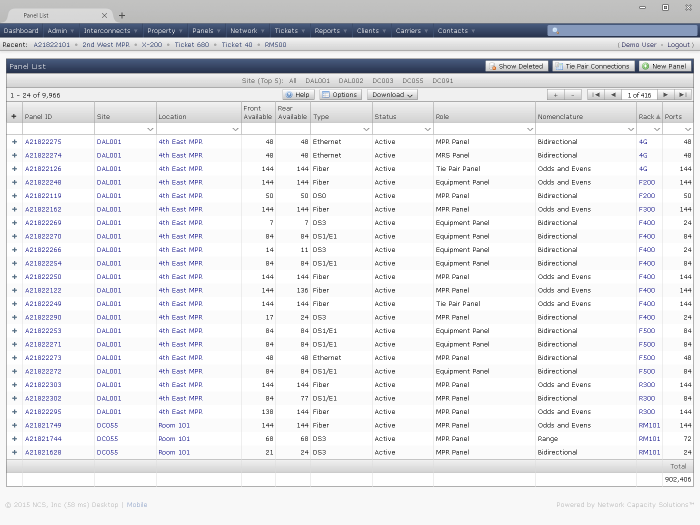The width and height of the screenshot is (700, 525).
Task: Expand row for panel A21822275
Action: pos(14,142)
